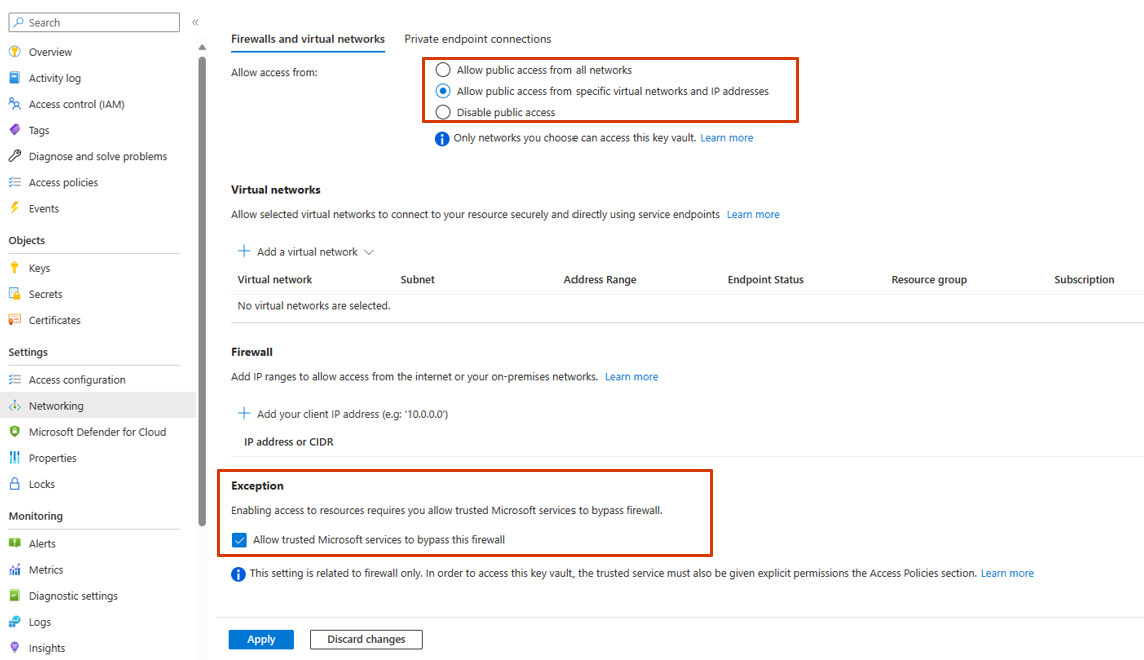Open Access control (IAM) icon
Image resolution: width=1144 pixels, height=660 pixels.
point(15,104)
